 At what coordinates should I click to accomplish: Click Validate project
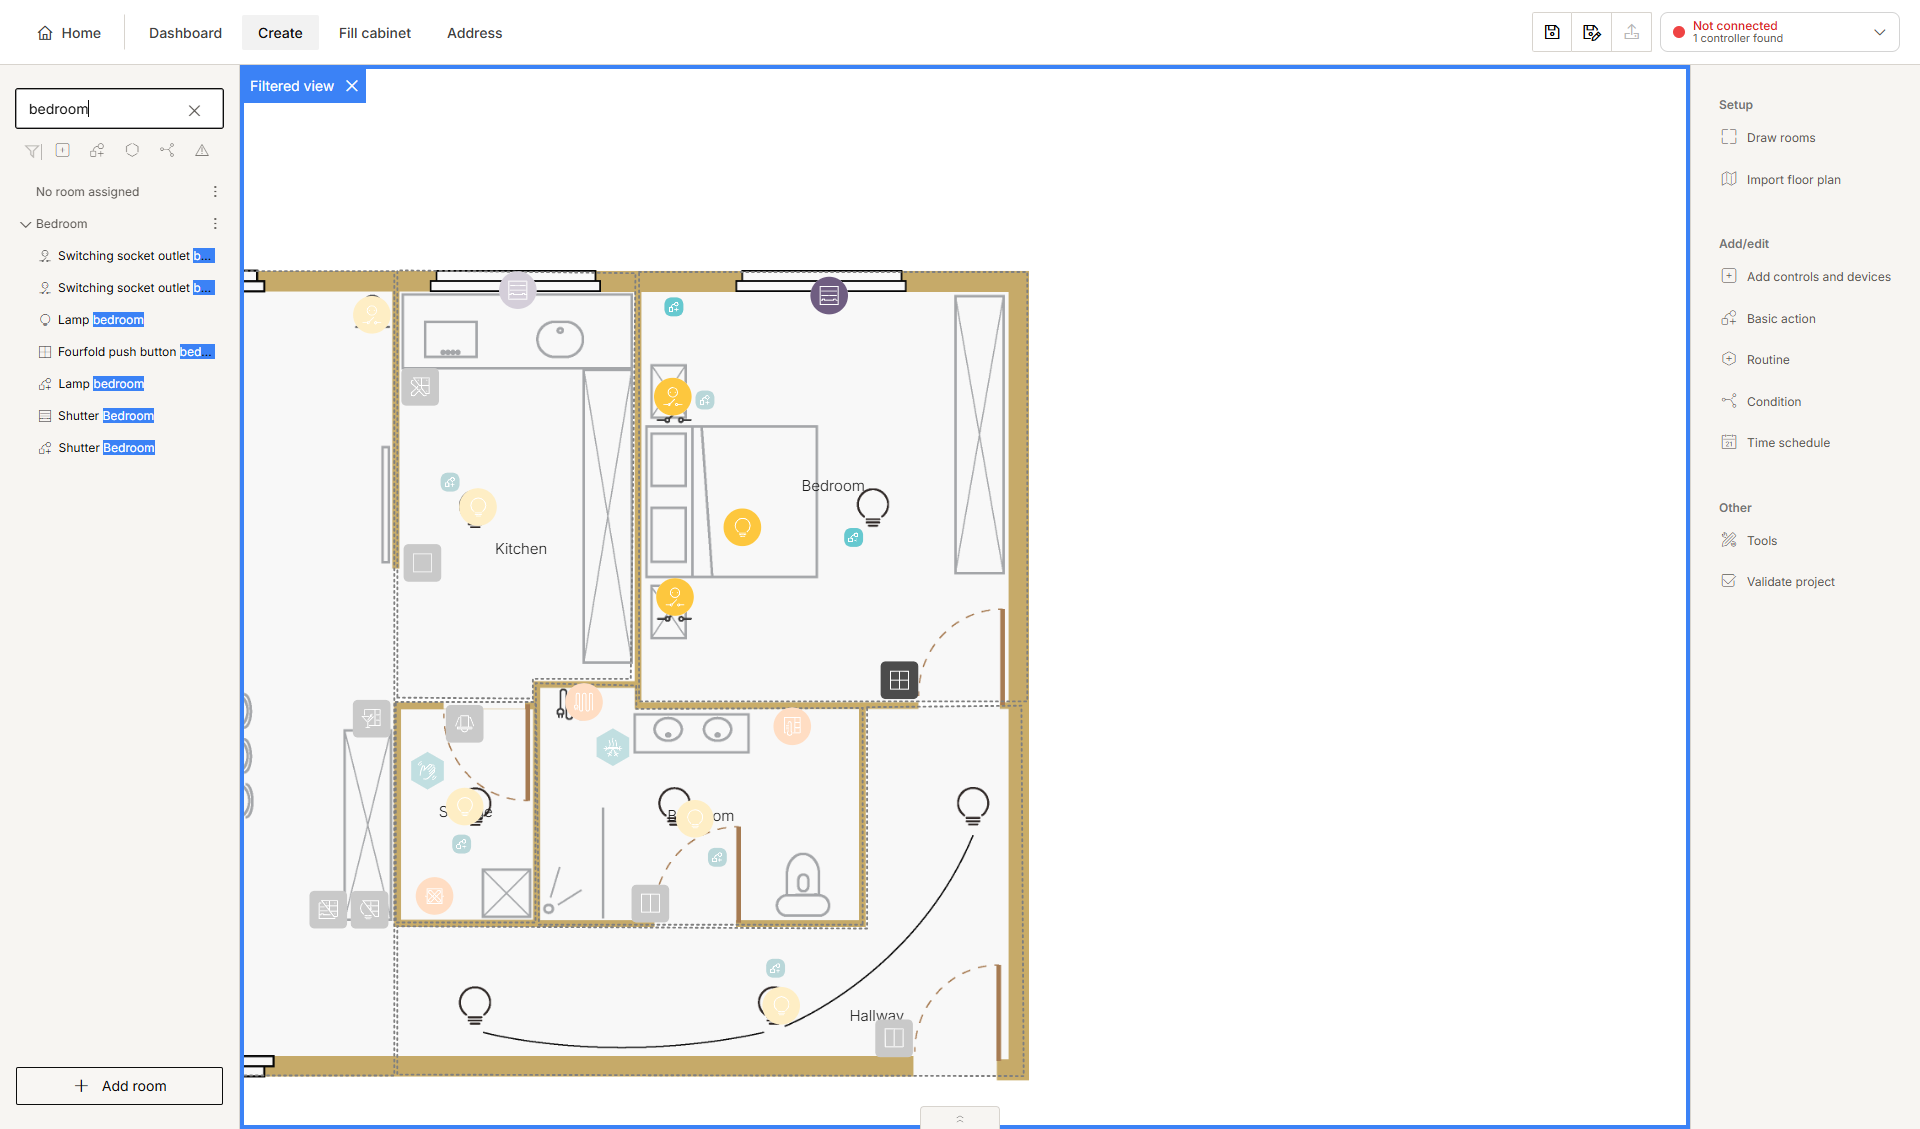(1778, 582)
